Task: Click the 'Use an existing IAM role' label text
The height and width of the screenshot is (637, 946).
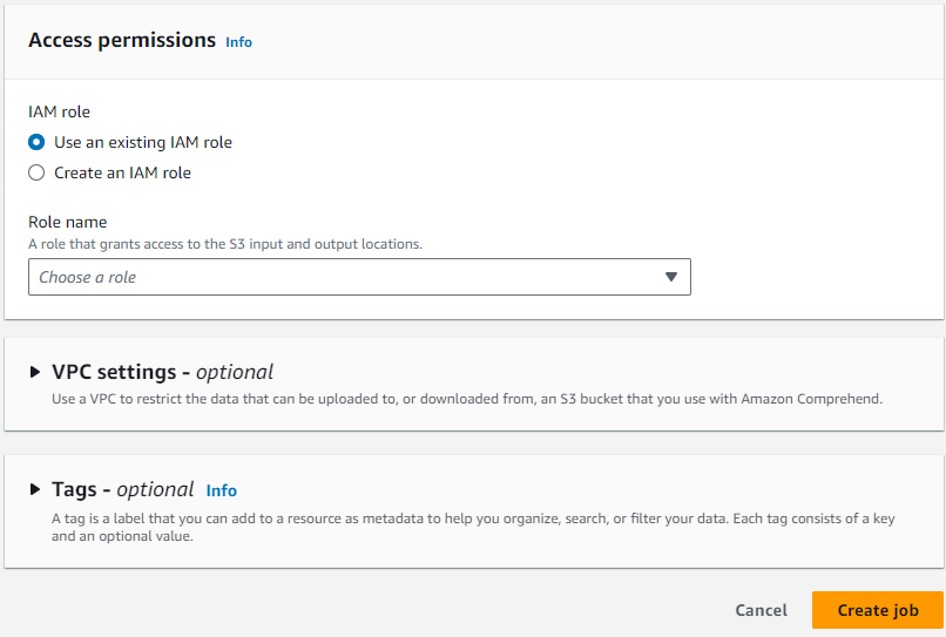Action: coord(143,142)
